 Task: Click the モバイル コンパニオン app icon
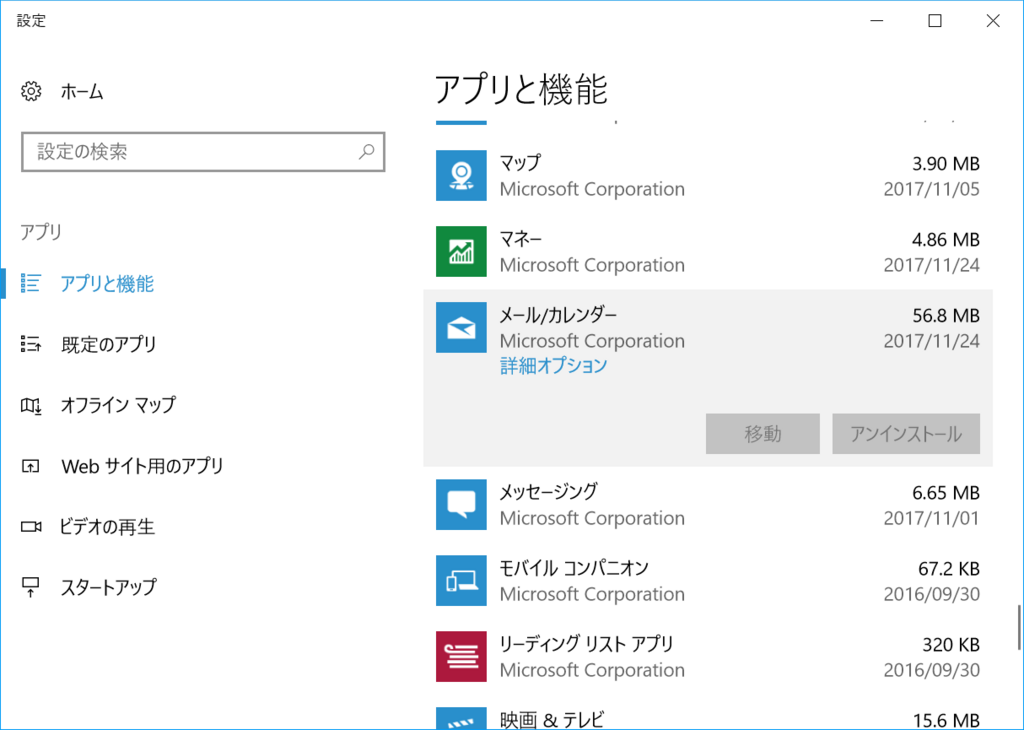click(x=461, y=580)
